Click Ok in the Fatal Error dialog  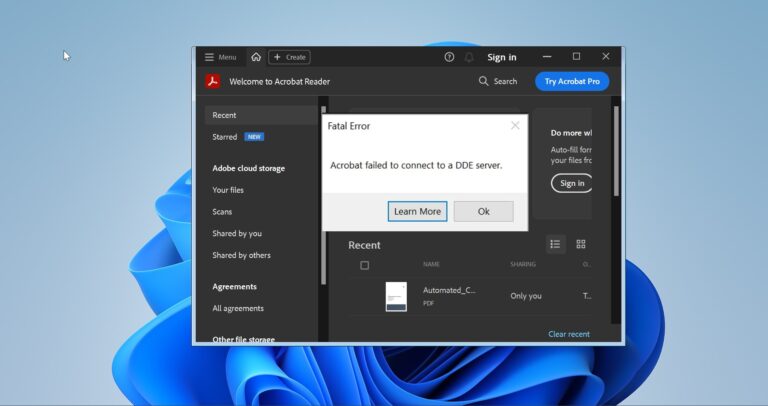pos(483,211)
